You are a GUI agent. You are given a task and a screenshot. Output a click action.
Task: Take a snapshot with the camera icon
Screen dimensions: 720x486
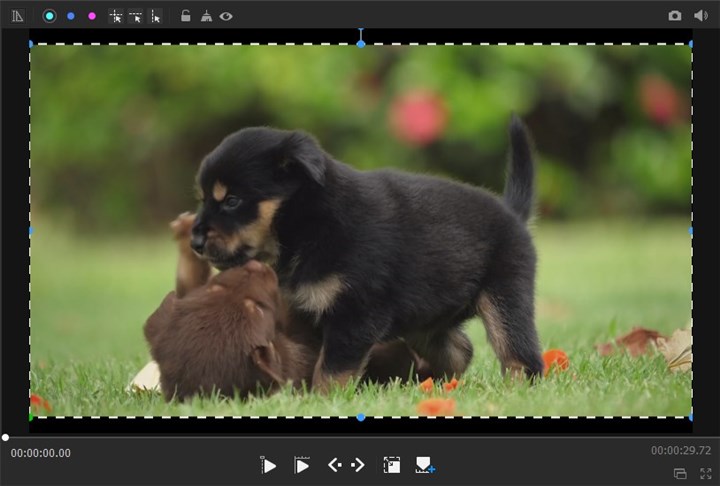[x=675, y=16]
